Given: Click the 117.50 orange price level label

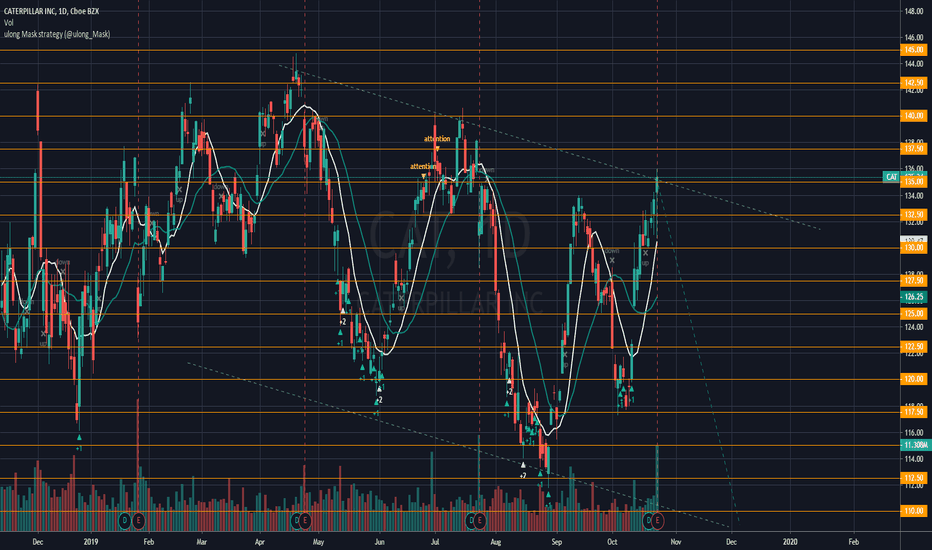Looking at the screenshot, I should (914, 412).
